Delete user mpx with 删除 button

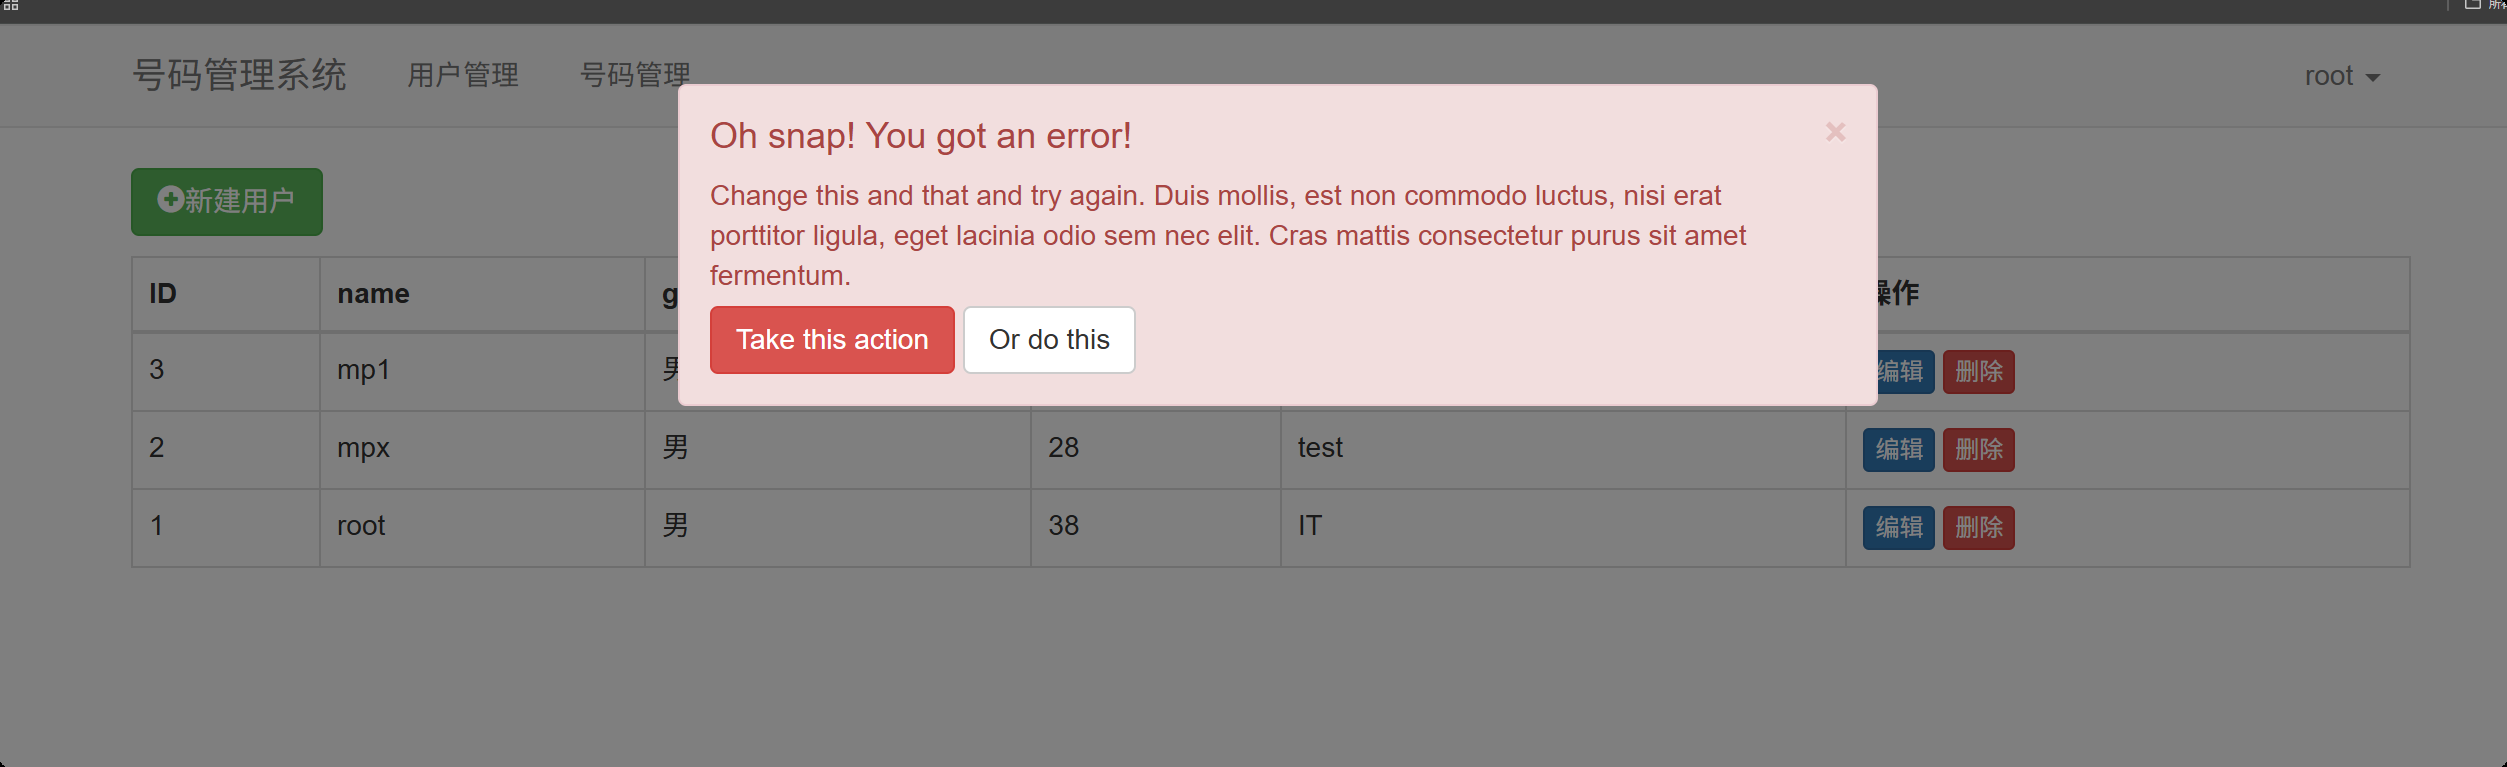coord(1978,450)
